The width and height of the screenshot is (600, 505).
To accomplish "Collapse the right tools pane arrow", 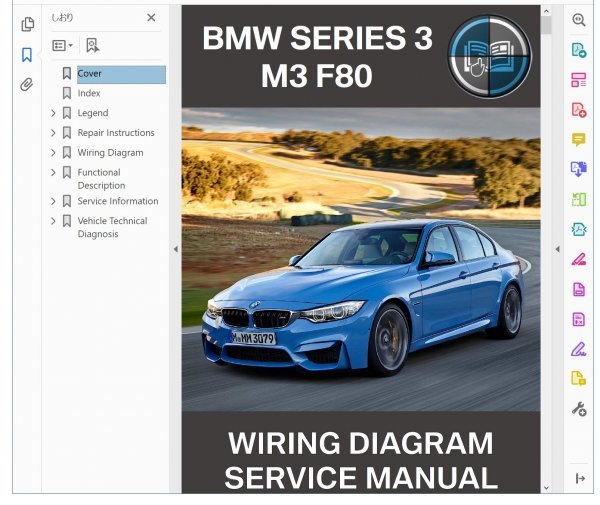I will click(x=558, y=249).
